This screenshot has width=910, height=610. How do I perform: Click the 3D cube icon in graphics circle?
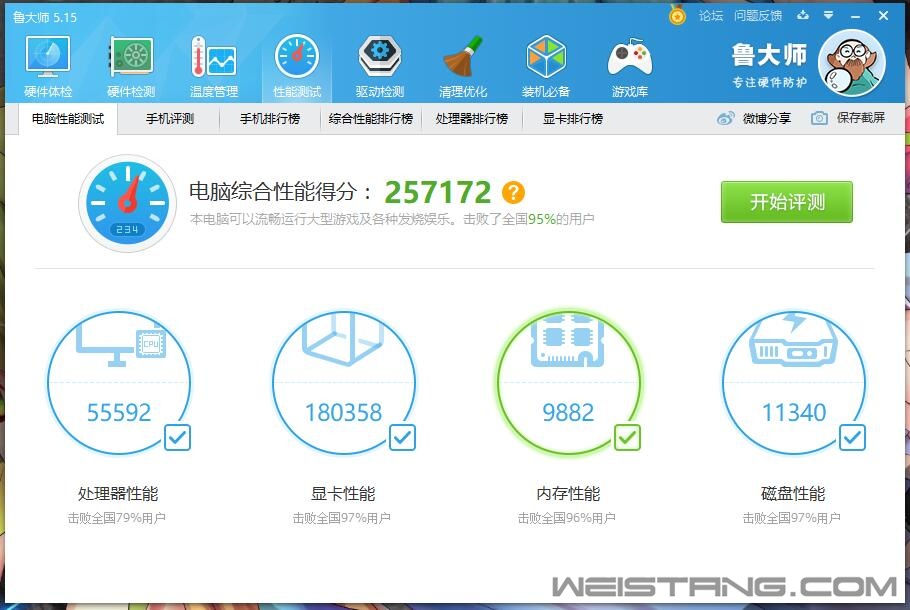[342, 338]
